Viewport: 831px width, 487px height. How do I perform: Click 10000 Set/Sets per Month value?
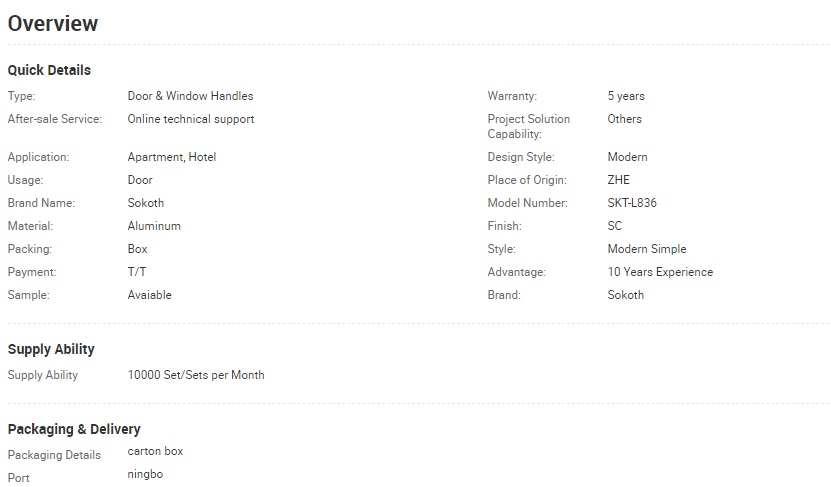point(196,375)
